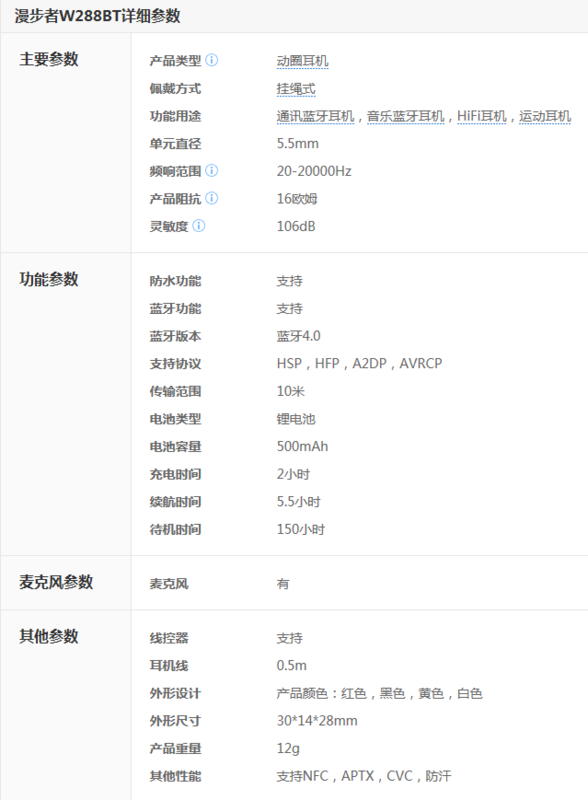Click the 主要参数 section heading
Viewport: 588px width, 800px height.
(x=49, y=59)
